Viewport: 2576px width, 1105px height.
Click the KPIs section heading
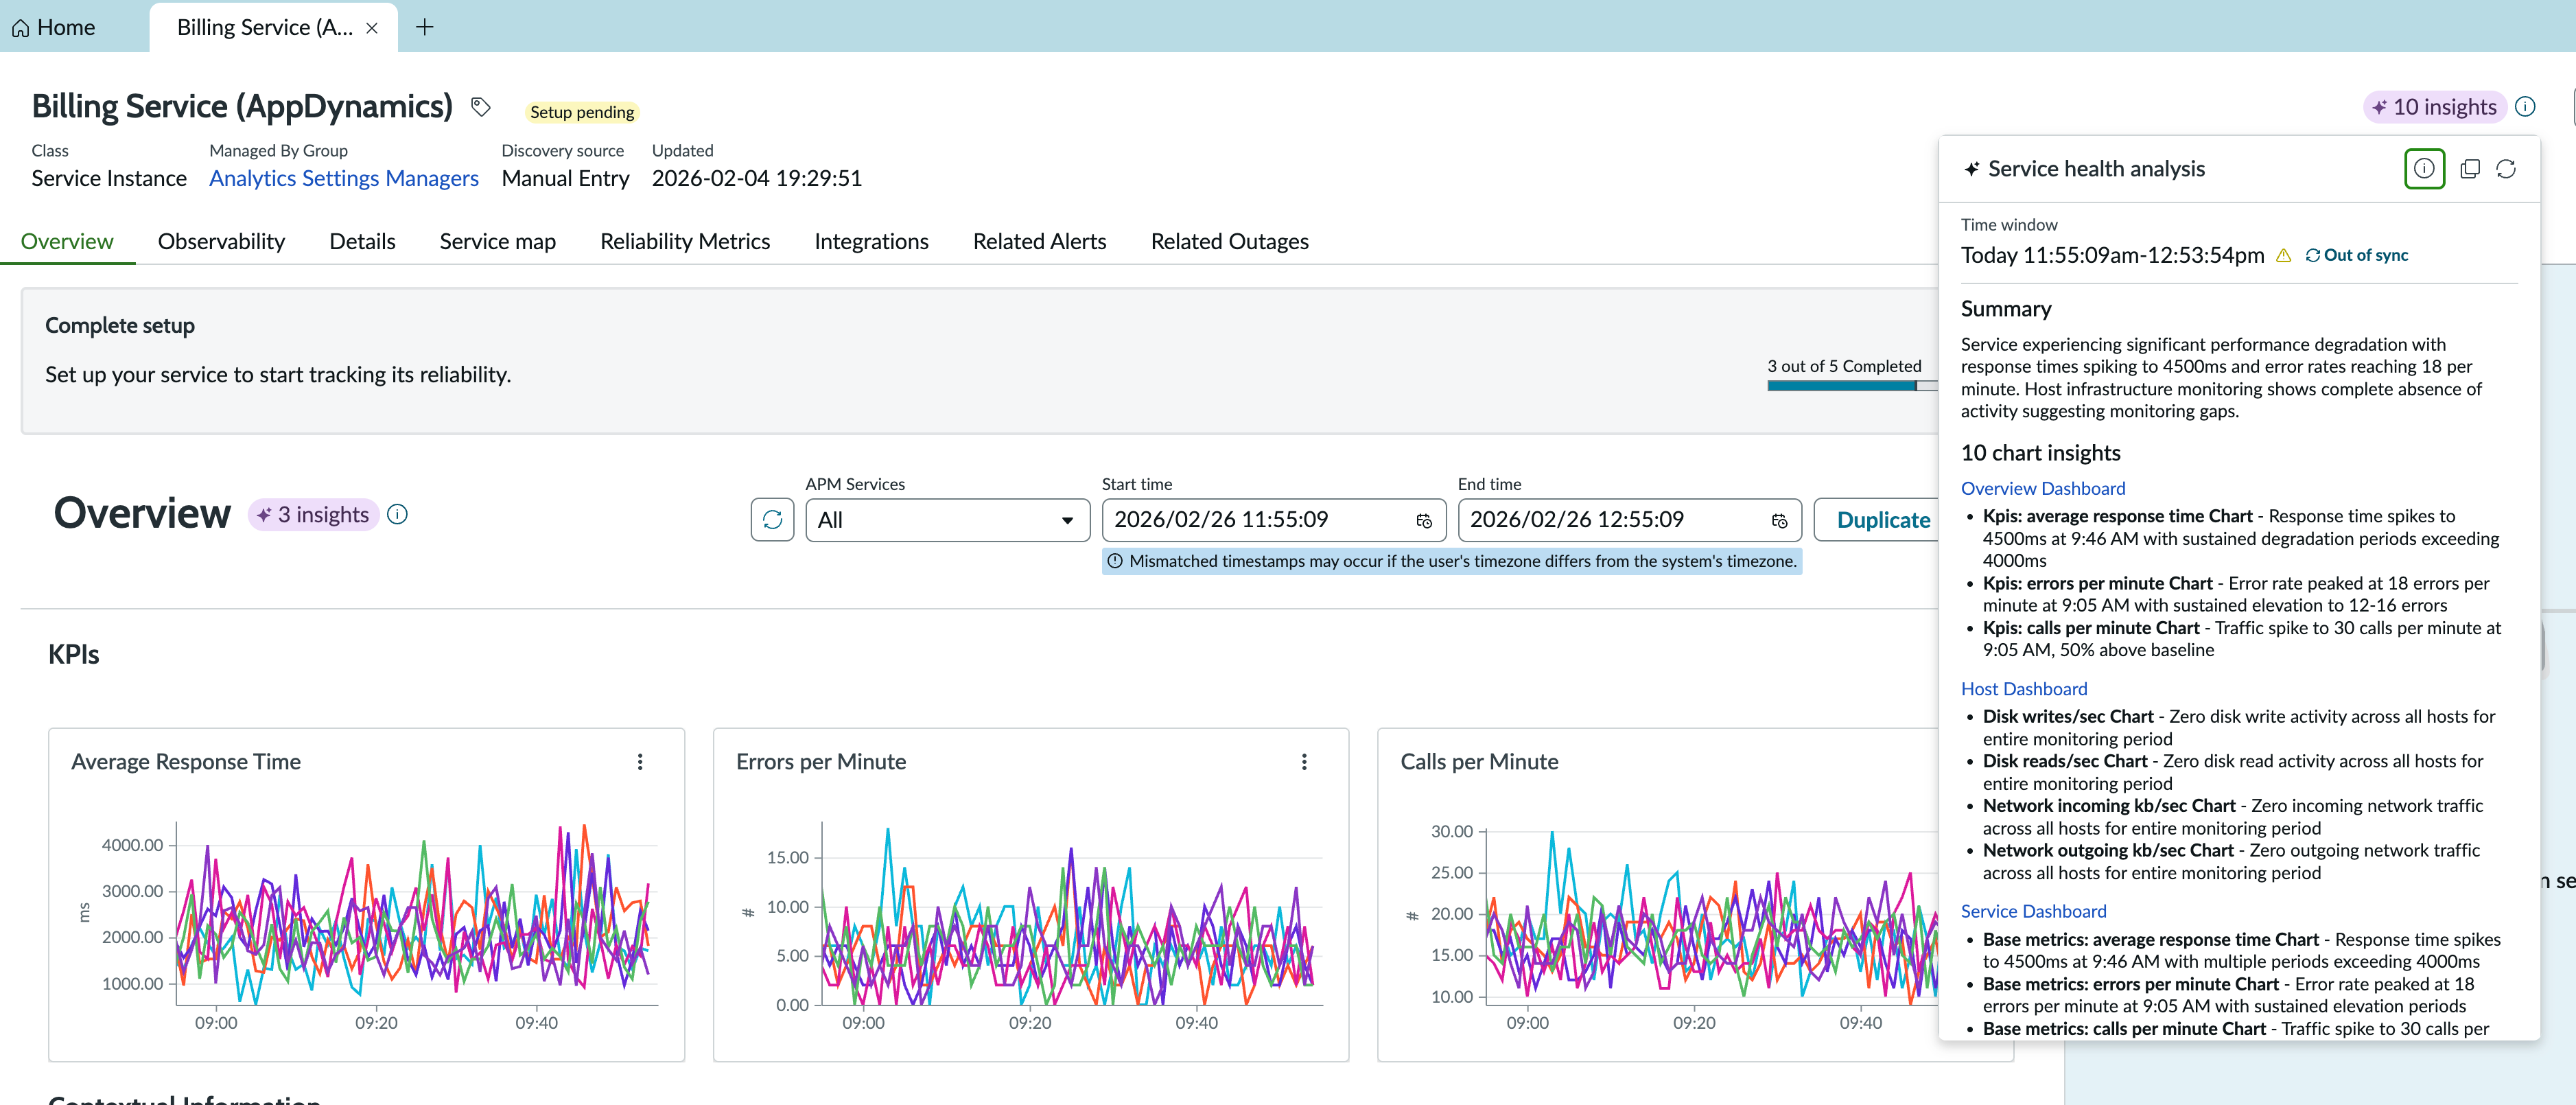tap(74, 654)
